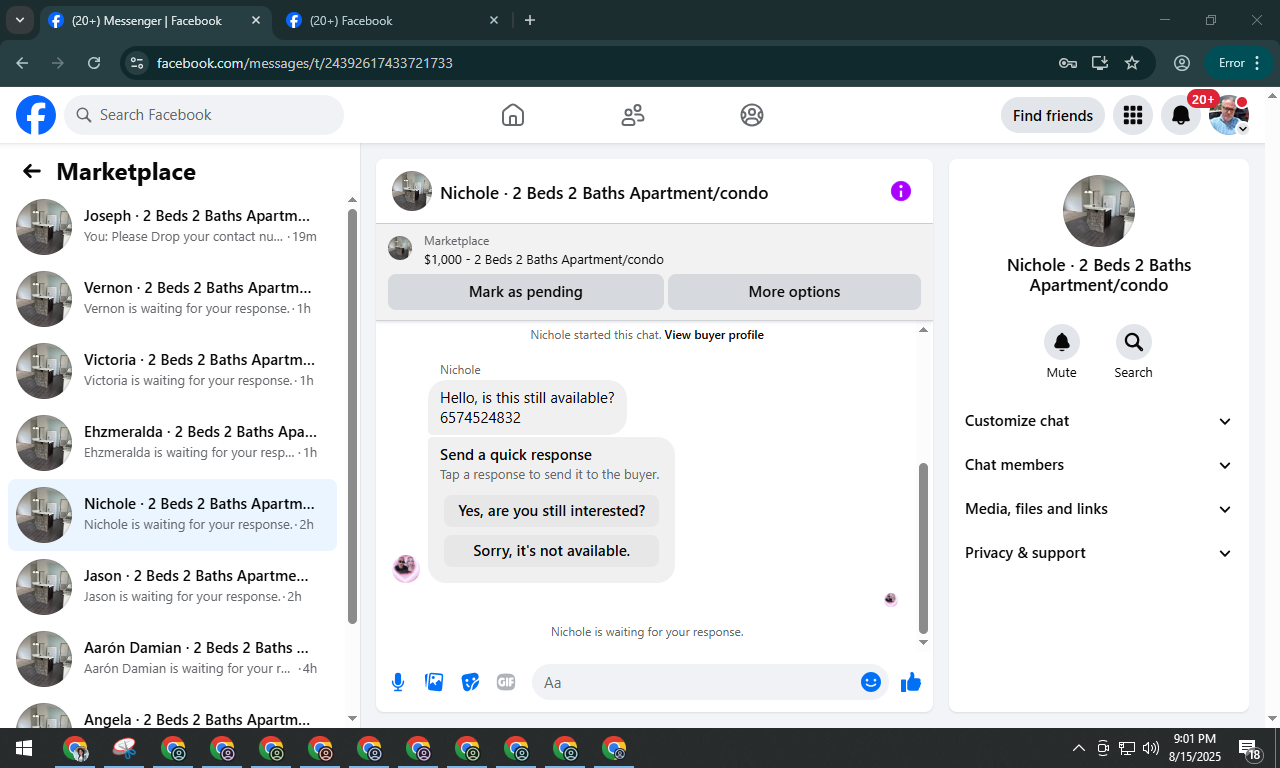Click the clock showing 9:01 PM
Viewport: 1280px width, 768px height.
coord(1195,739)
